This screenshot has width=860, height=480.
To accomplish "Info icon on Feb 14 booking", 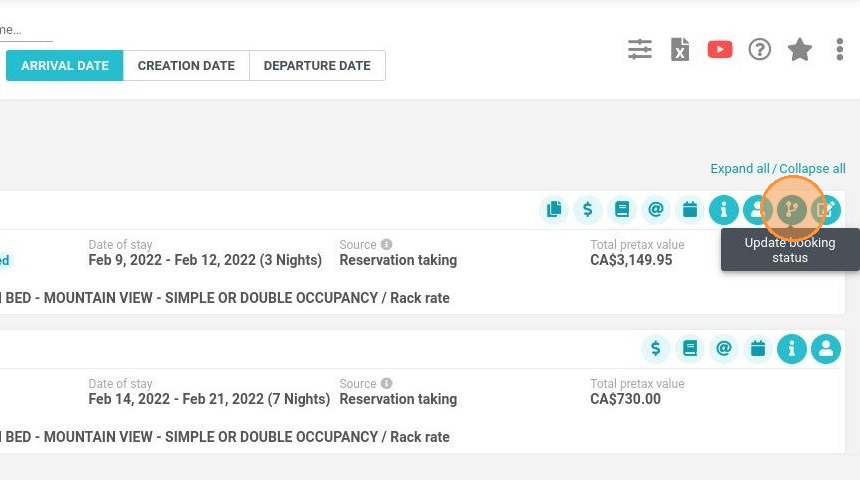I will pos(792,349).
